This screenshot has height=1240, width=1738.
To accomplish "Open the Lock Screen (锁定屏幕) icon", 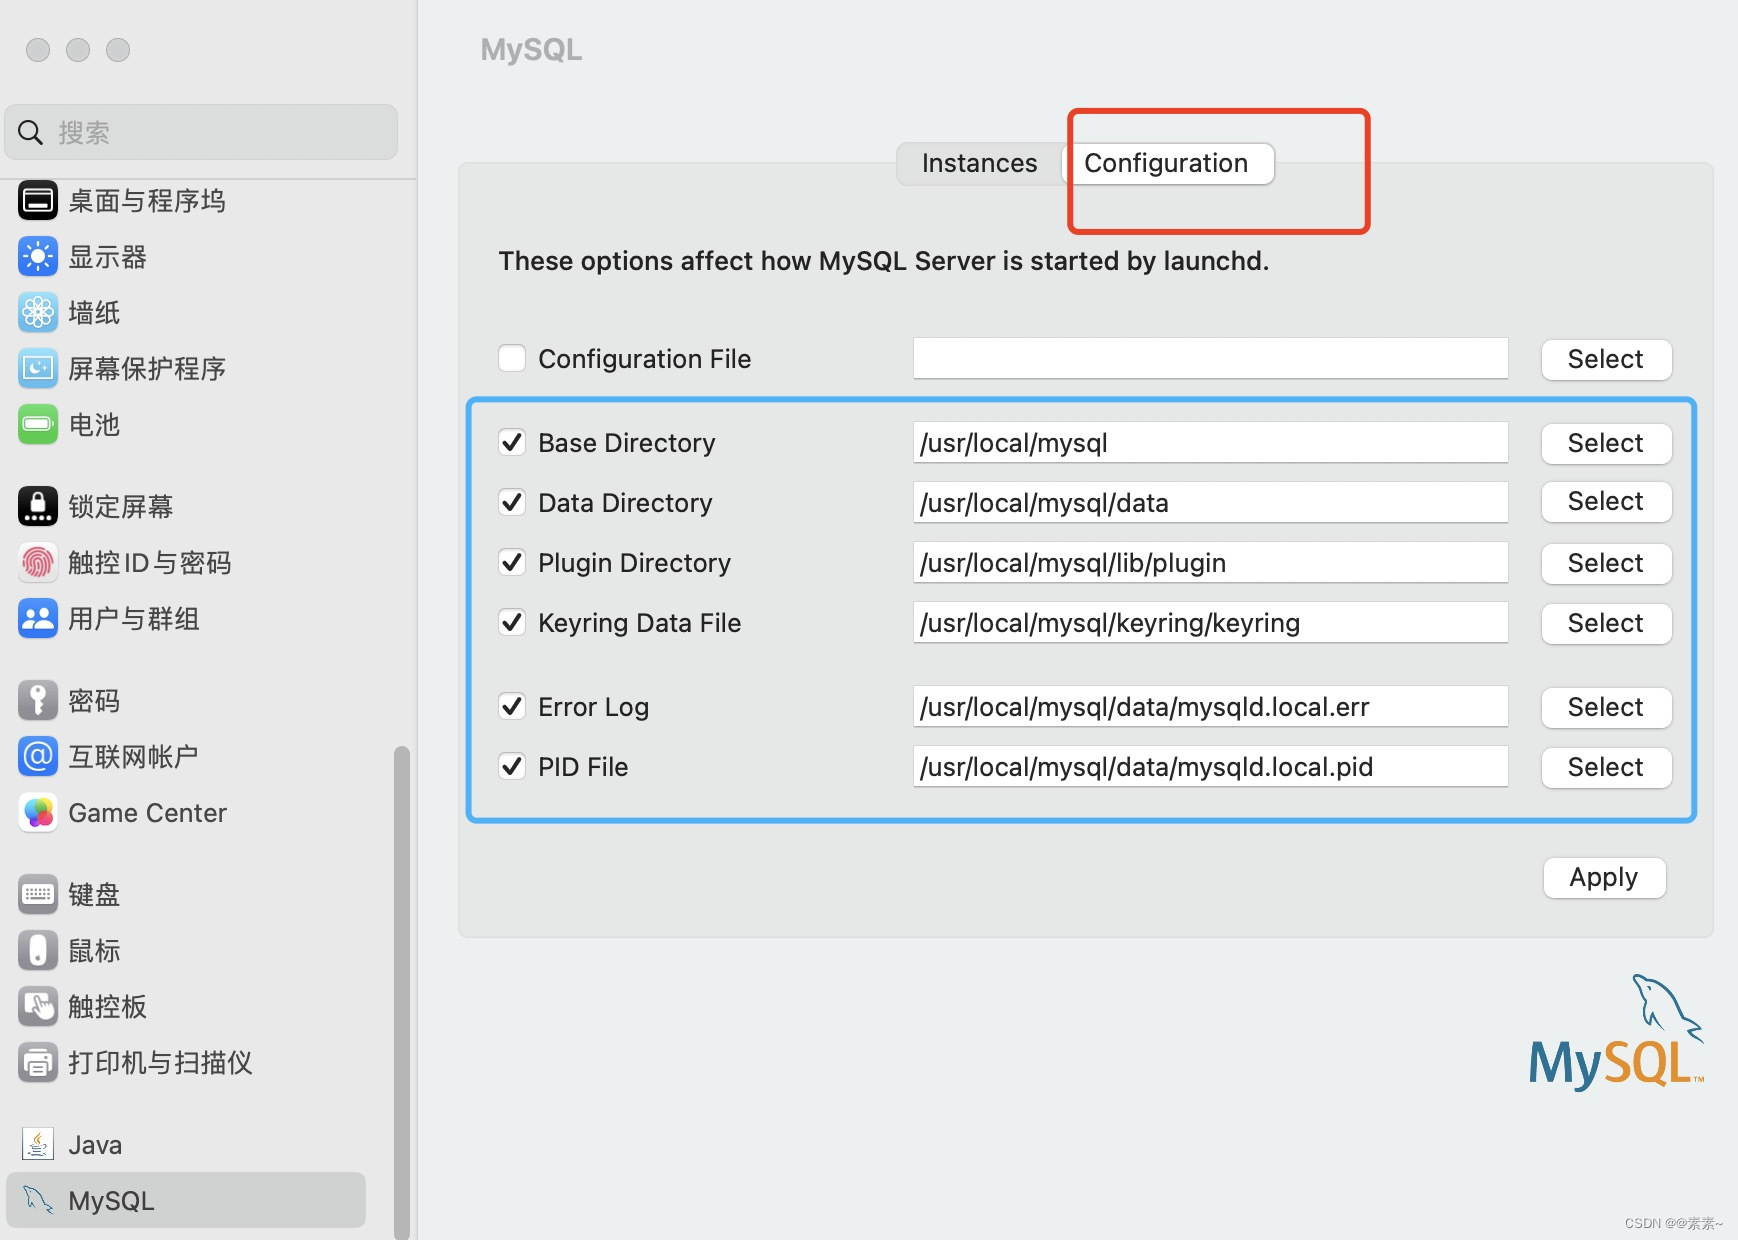I will pyautogui.click(x=38, y=506).
